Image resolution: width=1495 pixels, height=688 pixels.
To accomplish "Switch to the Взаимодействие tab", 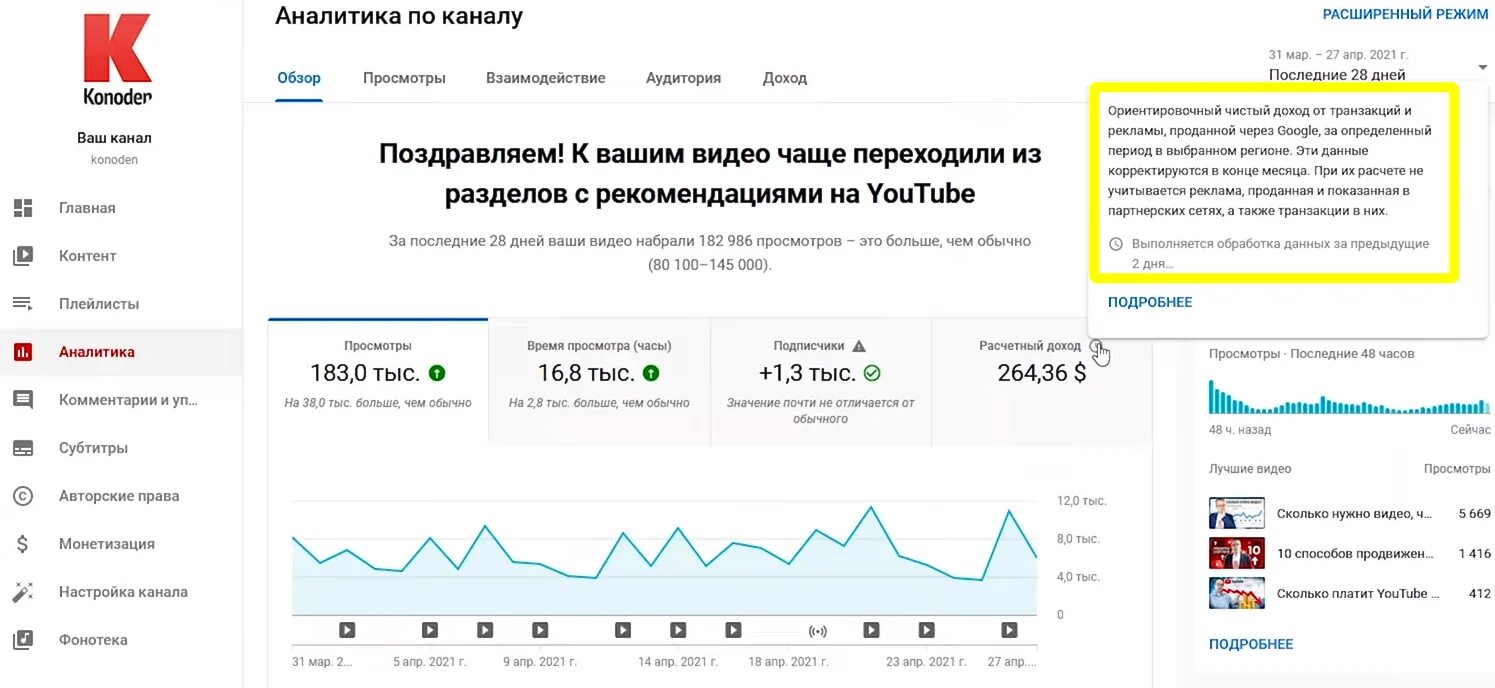I will (x=546, y=78).
